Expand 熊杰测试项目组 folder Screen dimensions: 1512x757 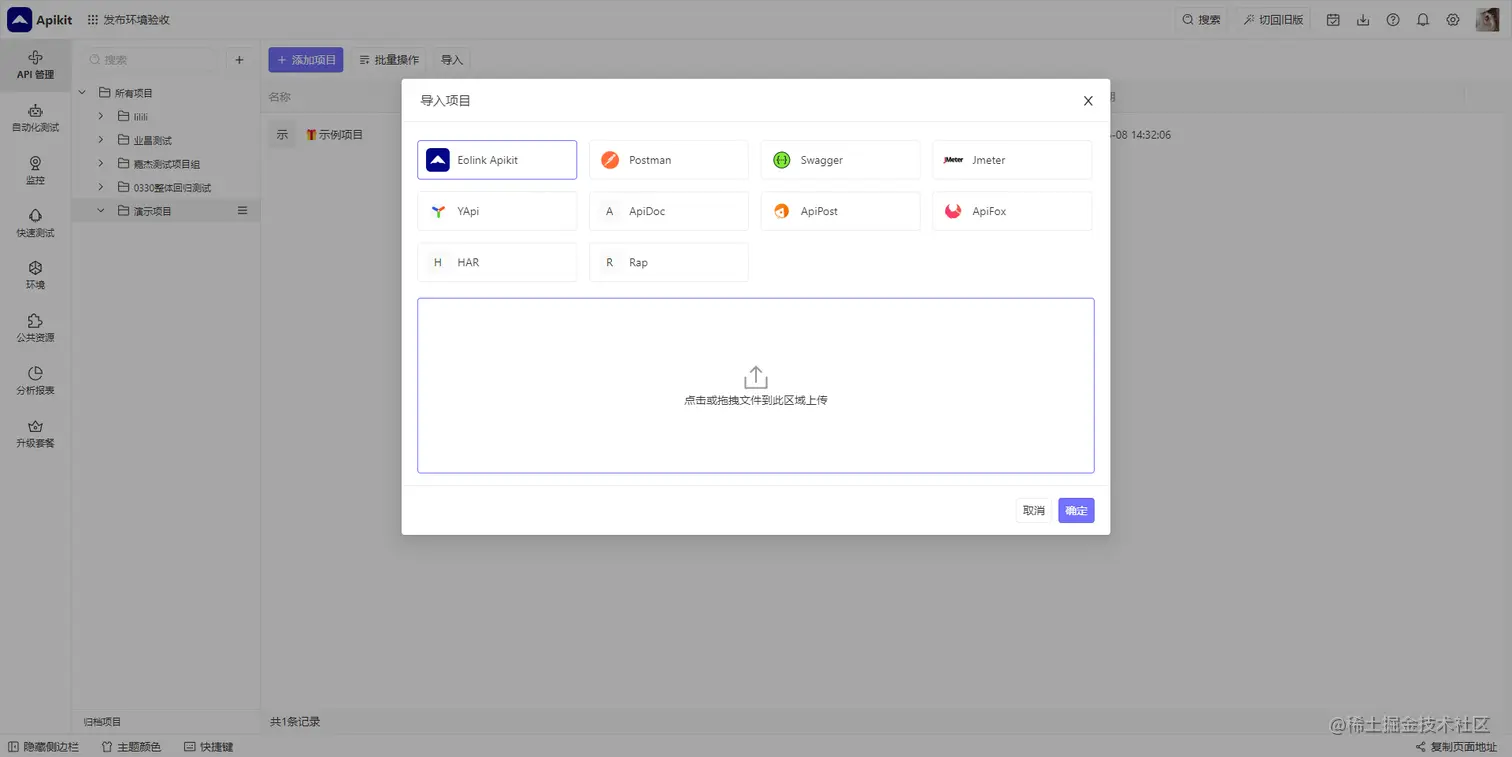point(100,163)
